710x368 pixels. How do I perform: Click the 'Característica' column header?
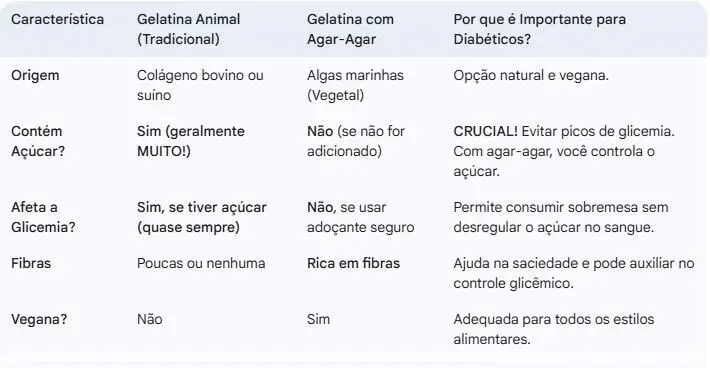tap(58, 19)
